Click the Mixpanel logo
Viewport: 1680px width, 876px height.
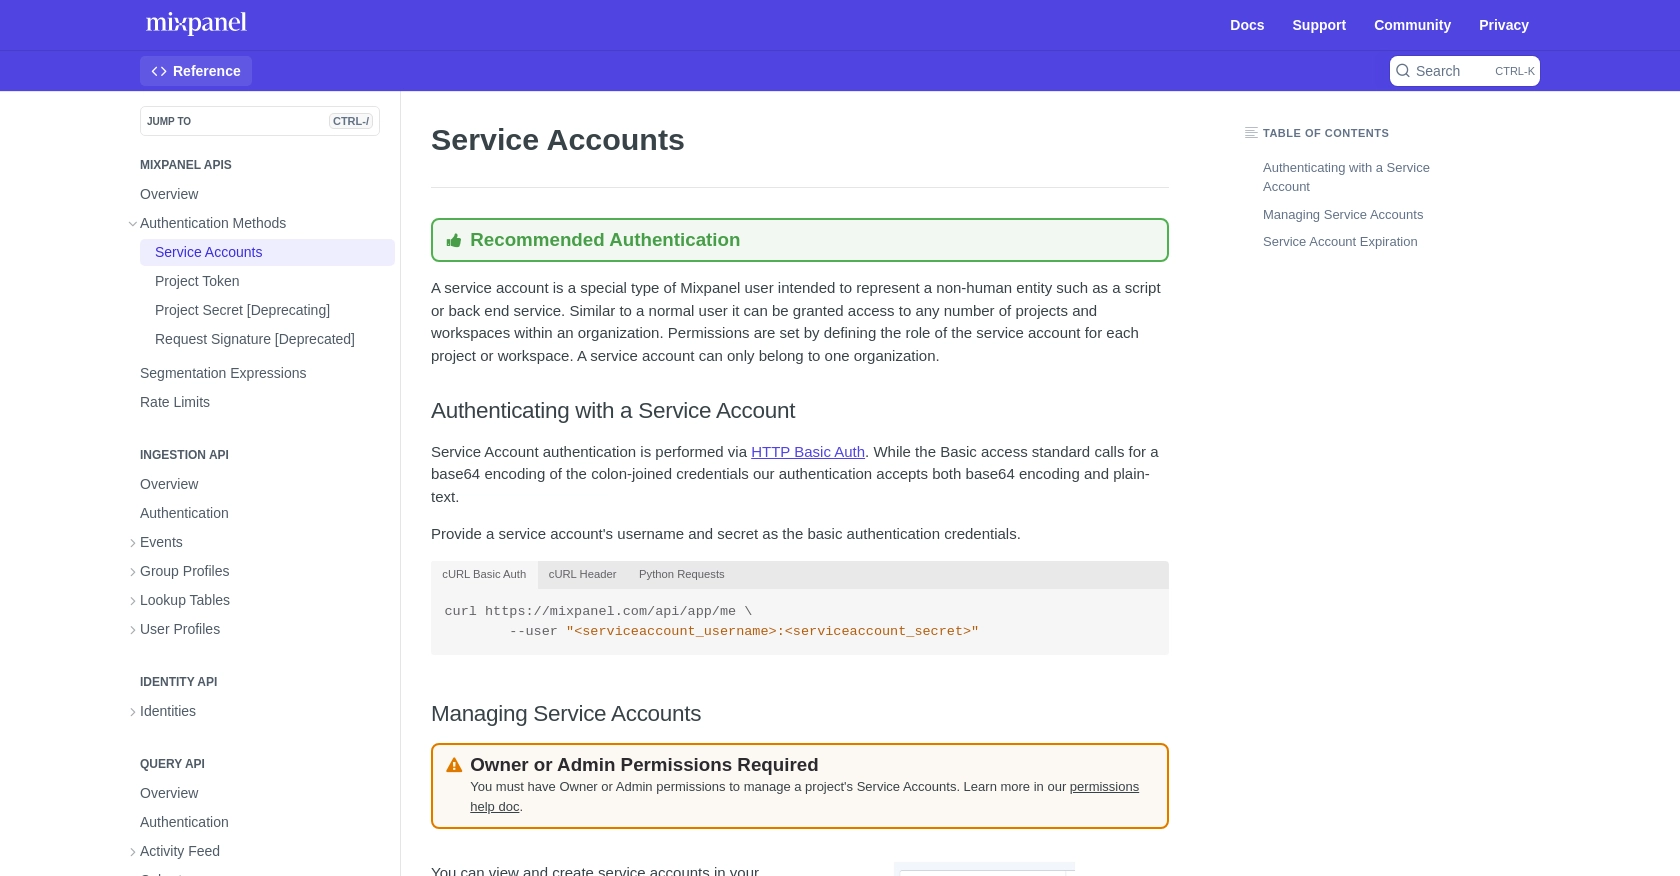[x=196, y=23]
